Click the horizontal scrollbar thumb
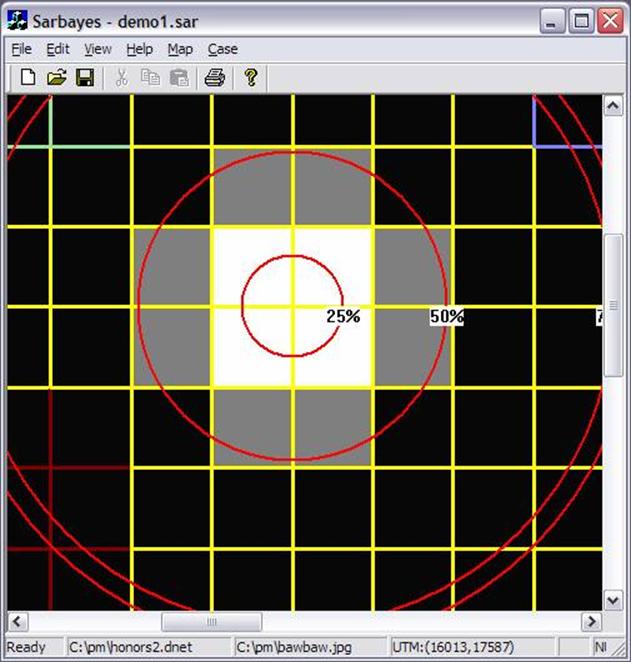631x662 pixels. 211,621
